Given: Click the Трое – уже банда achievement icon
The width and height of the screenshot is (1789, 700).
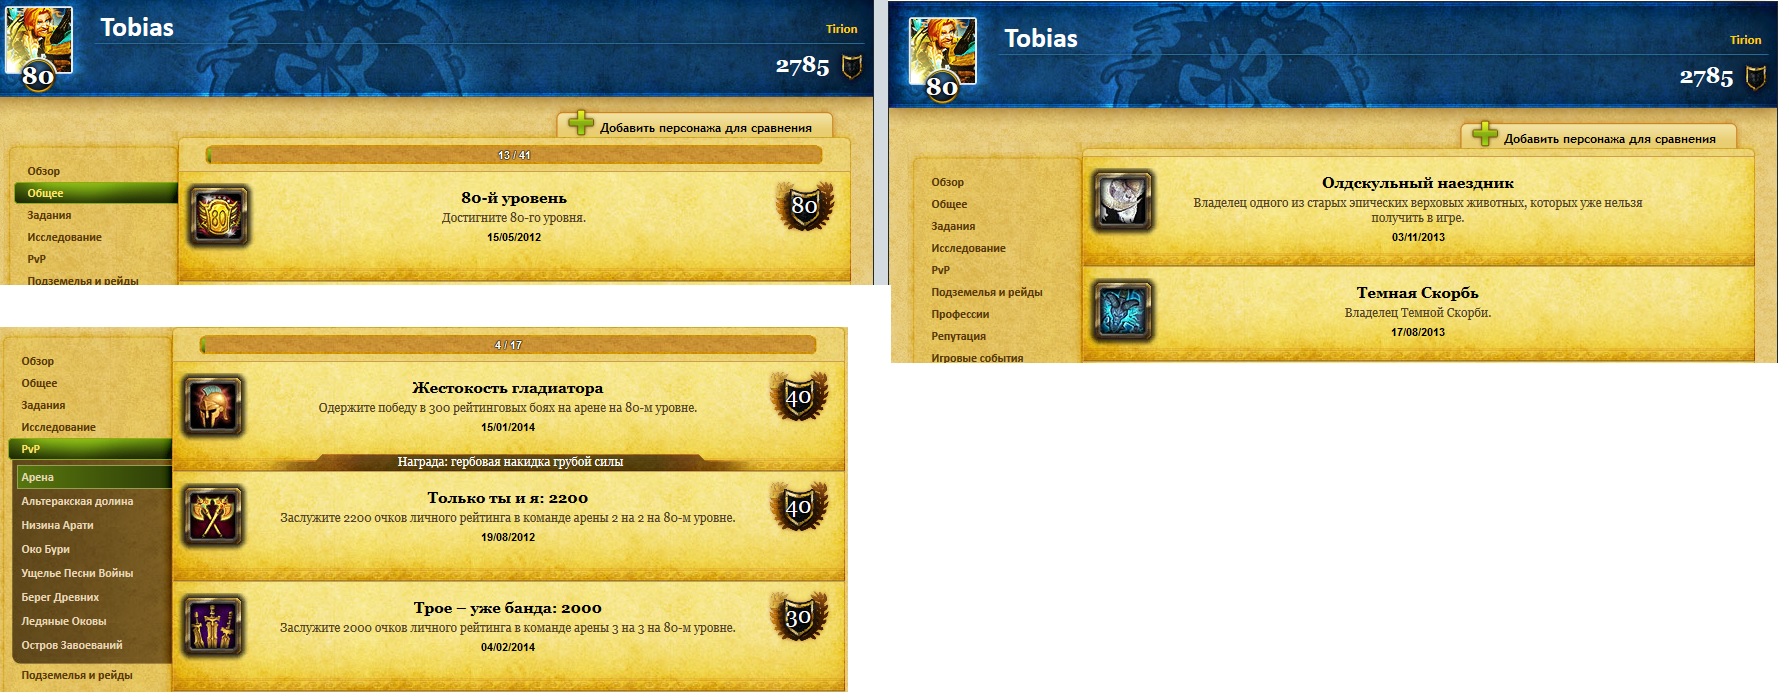Looking at the screenshot, I should pos(212,625).
